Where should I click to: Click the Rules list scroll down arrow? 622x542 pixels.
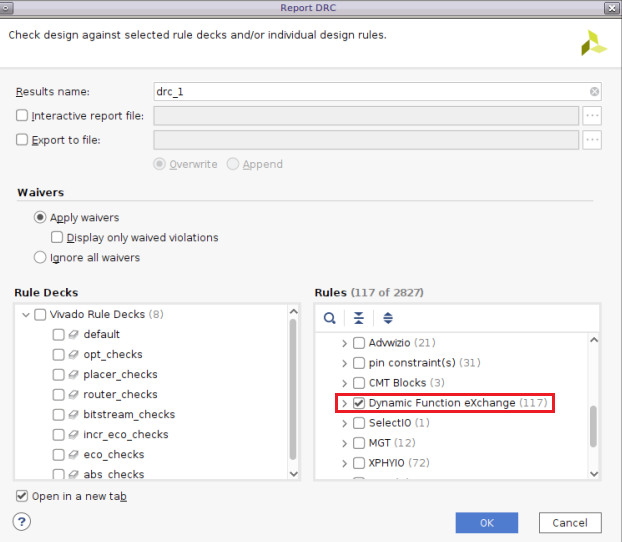coord(594,474)
